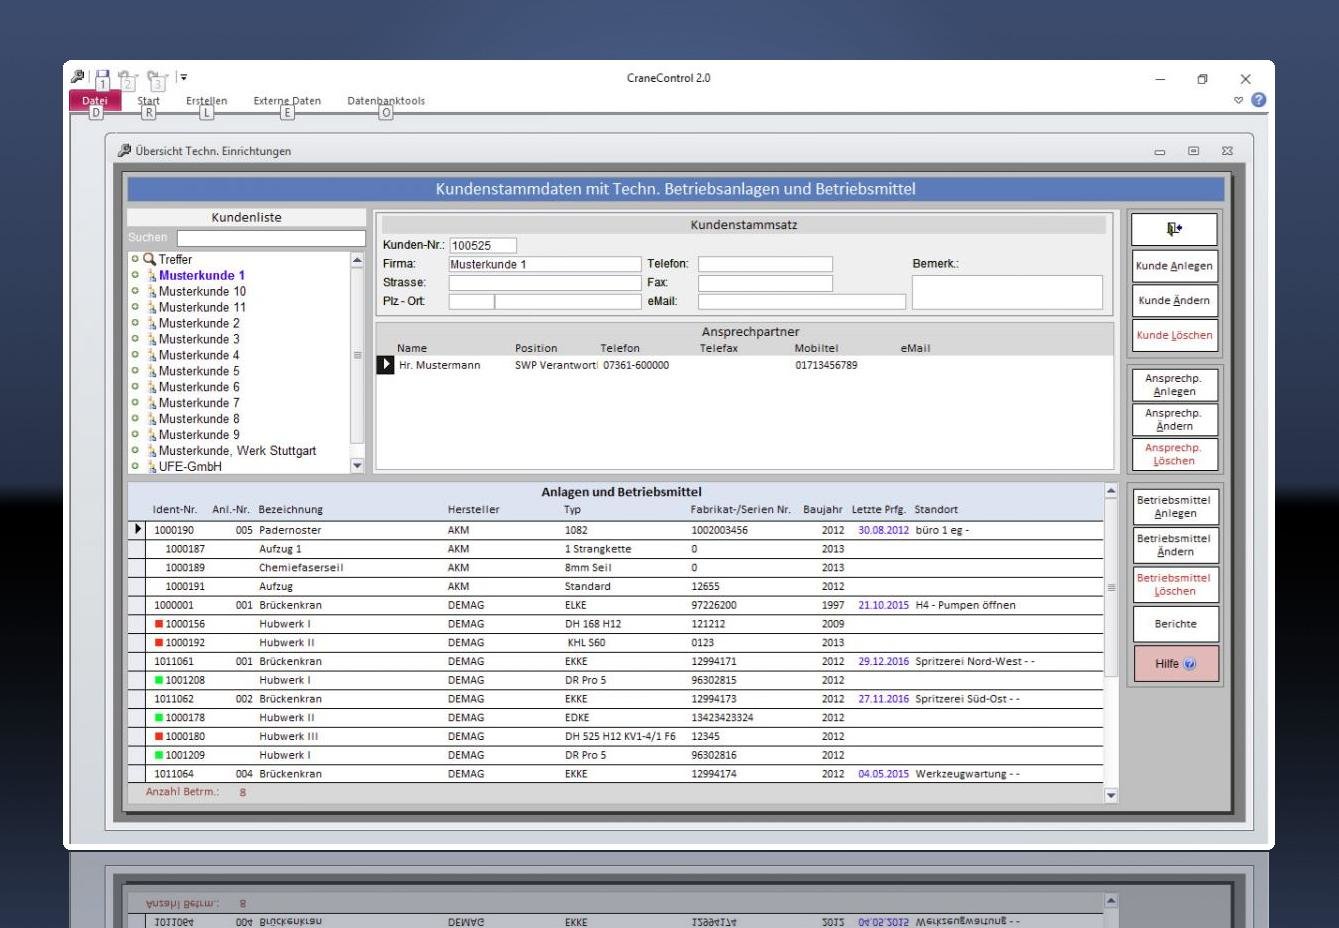Click the Betriebsmittel Löschen button
Viewport: 1339px width, 928px height.
click(1174, 584)
